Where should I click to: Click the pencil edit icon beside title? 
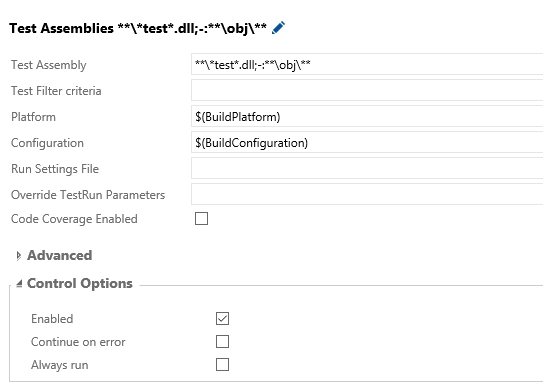coord(278,28)
